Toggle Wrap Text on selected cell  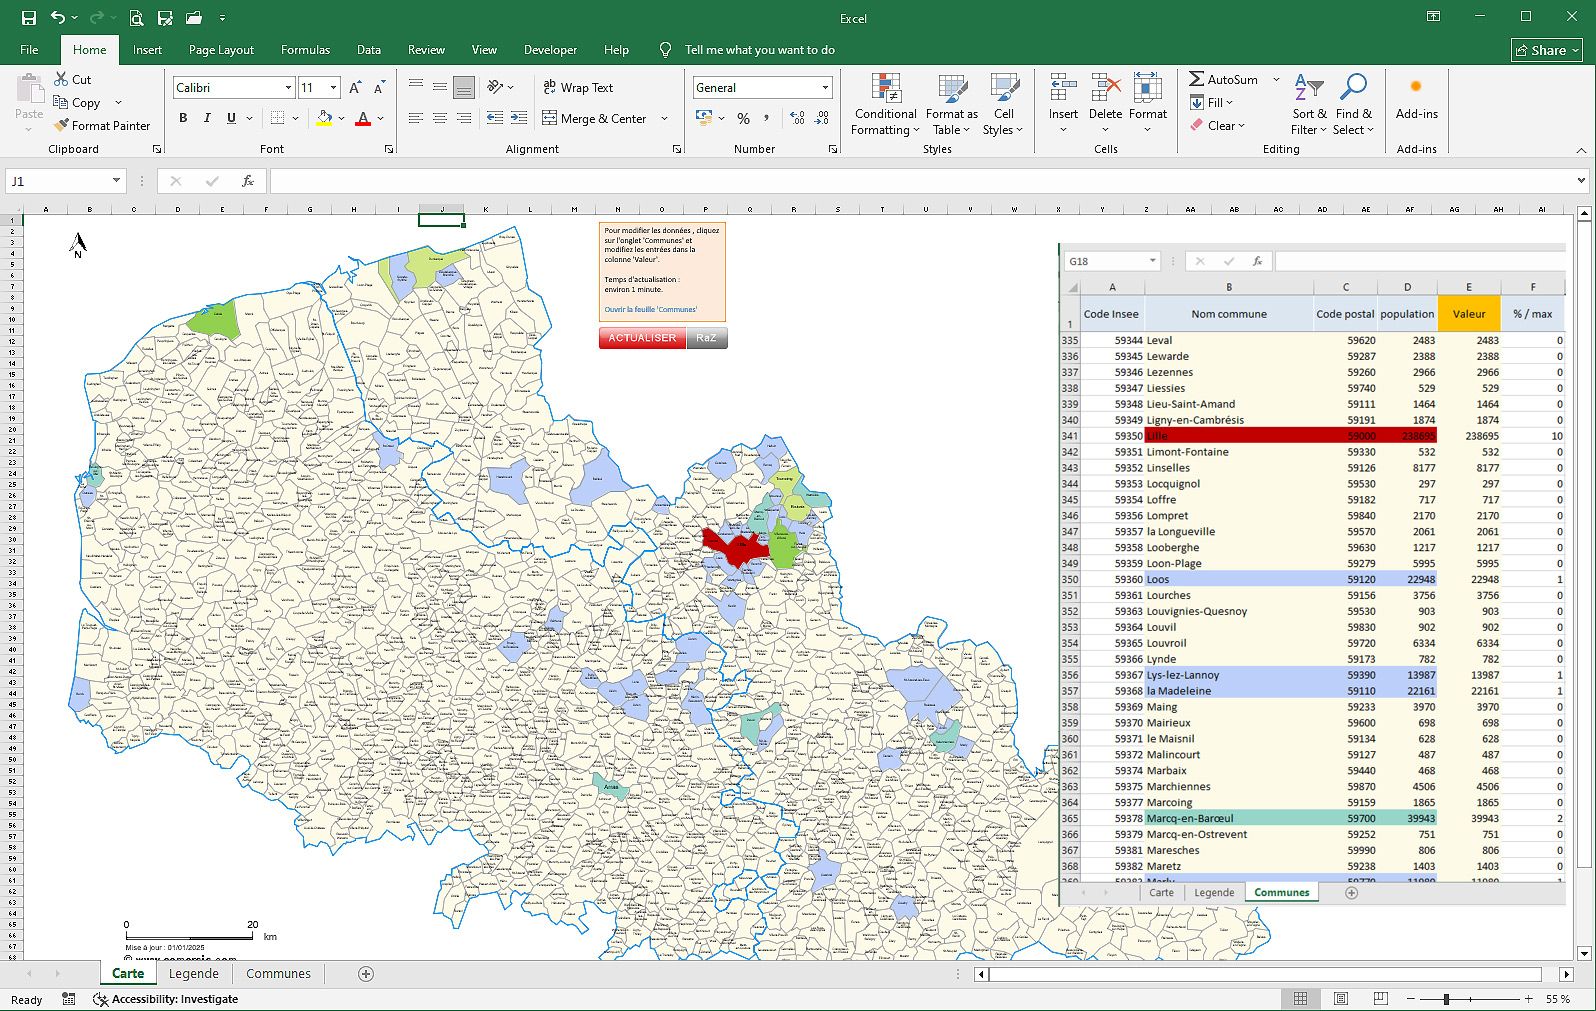(578, 88)
